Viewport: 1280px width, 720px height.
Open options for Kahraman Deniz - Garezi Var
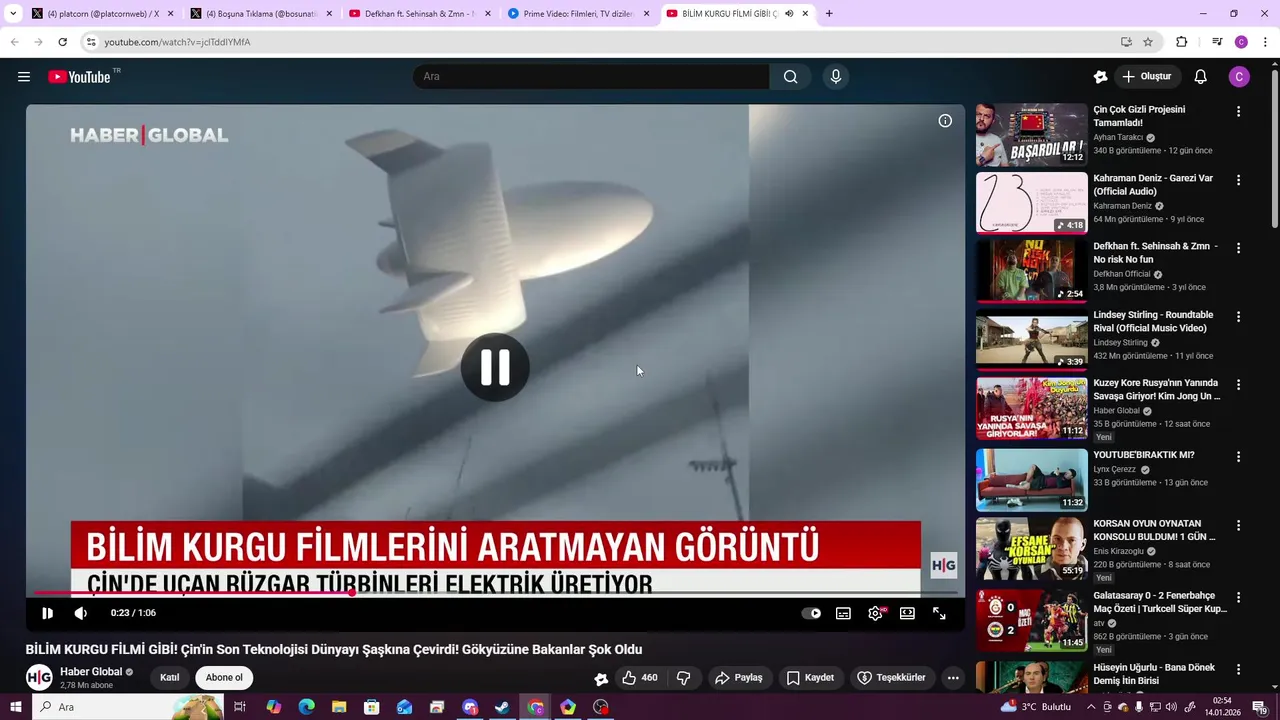click(1238, 180)
